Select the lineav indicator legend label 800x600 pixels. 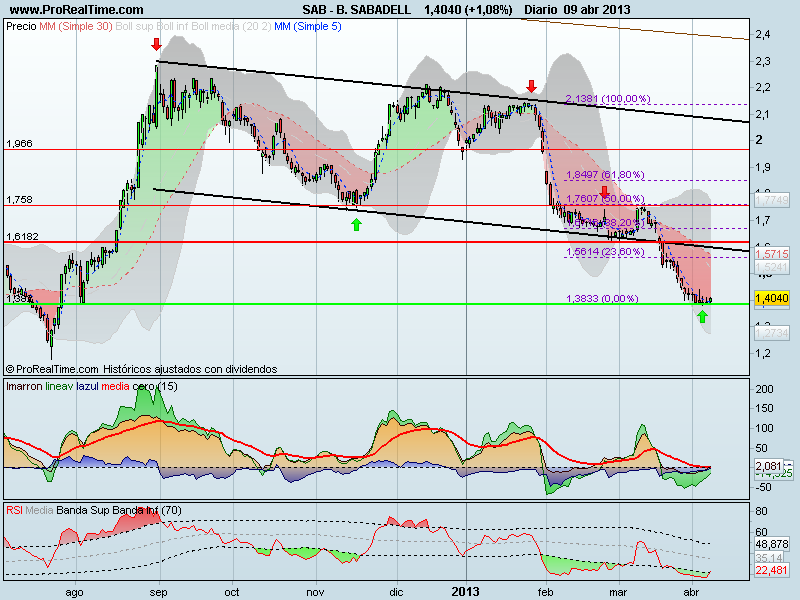point(59,386)
